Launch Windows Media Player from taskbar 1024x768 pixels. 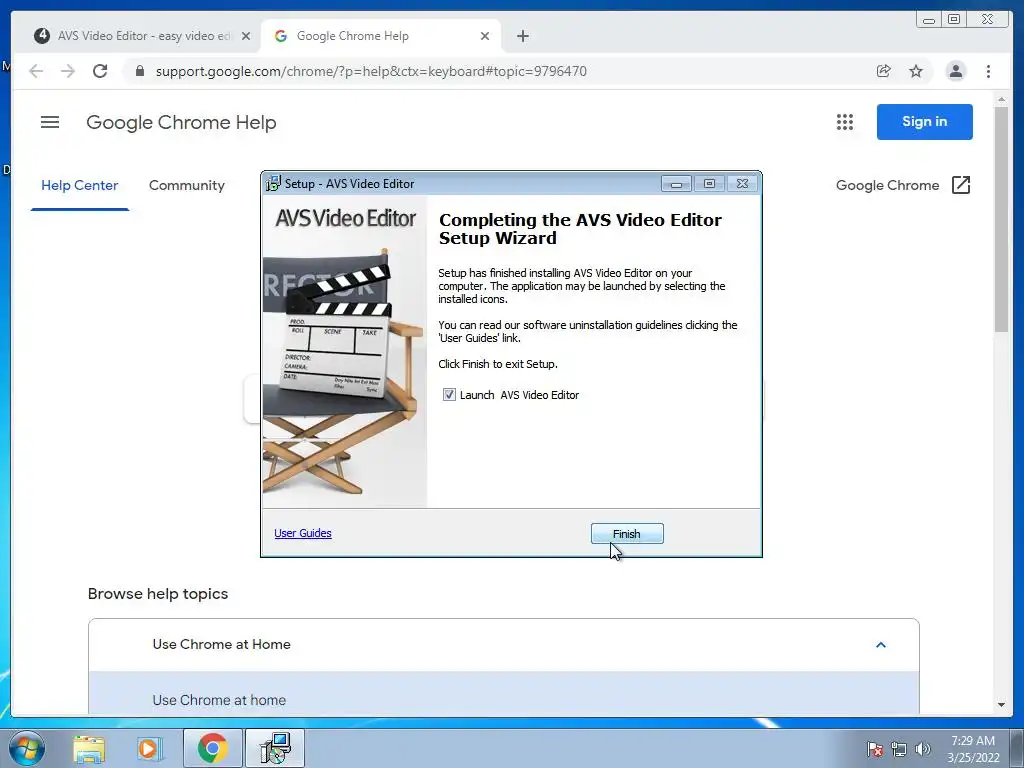pyautogui.click(x=150, y=749)
